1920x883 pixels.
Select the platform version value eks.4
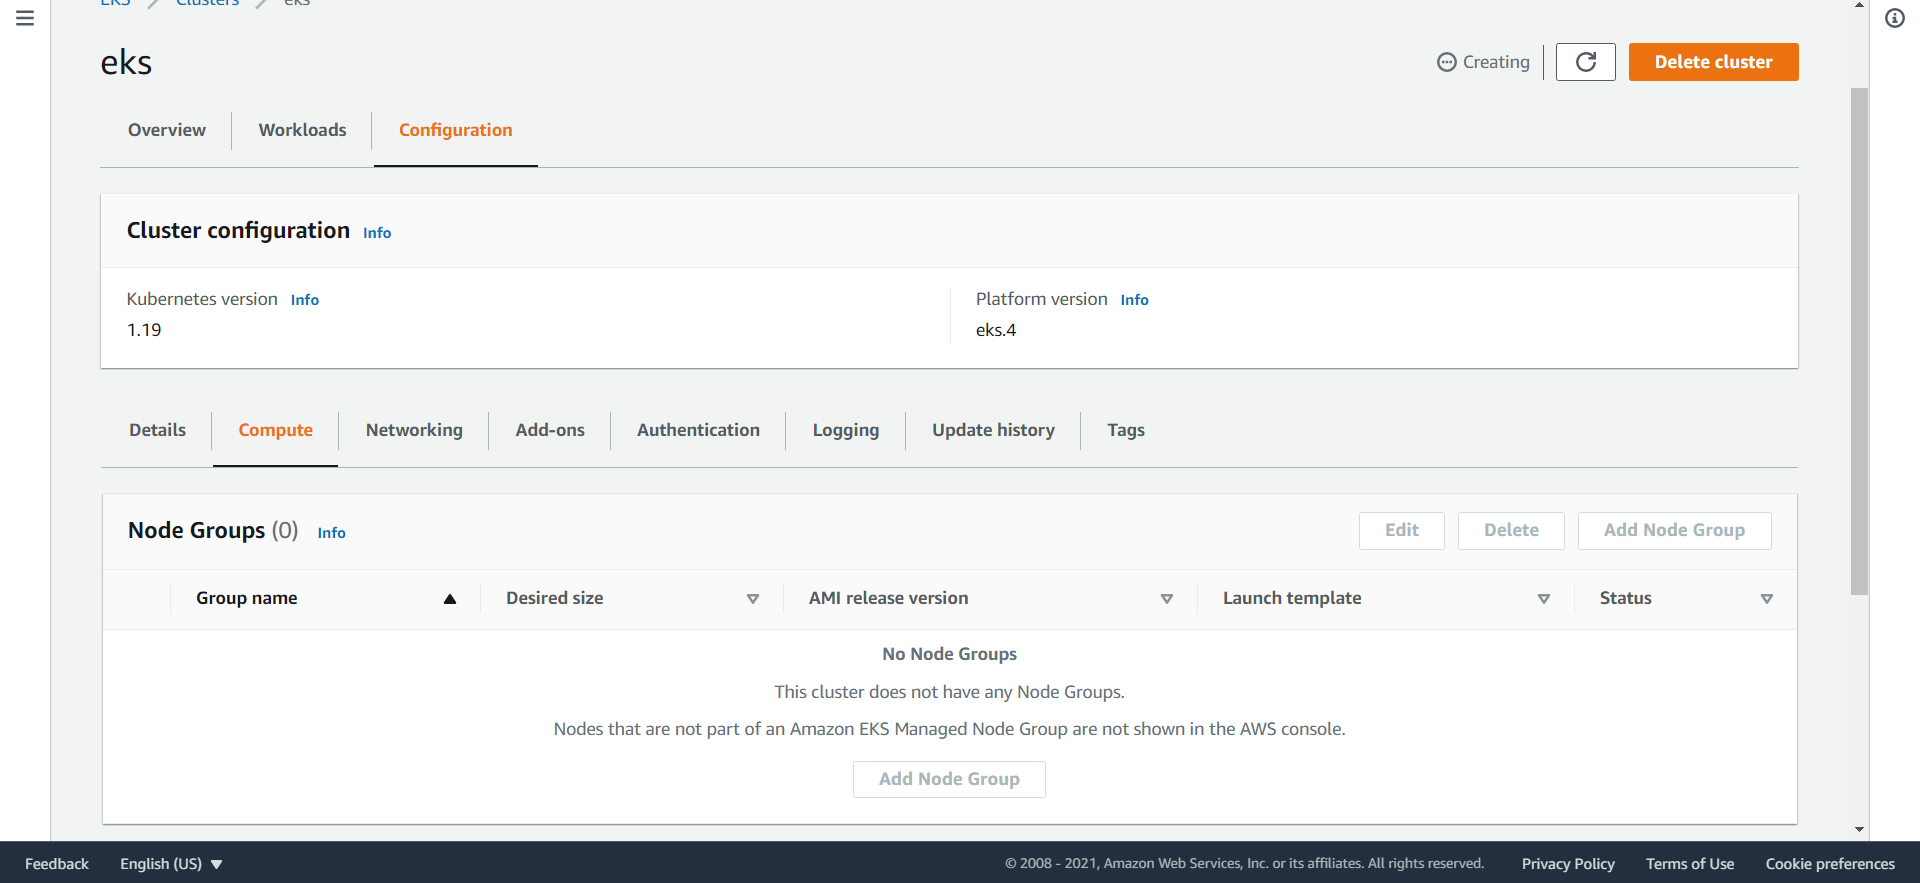click(996, 330)
